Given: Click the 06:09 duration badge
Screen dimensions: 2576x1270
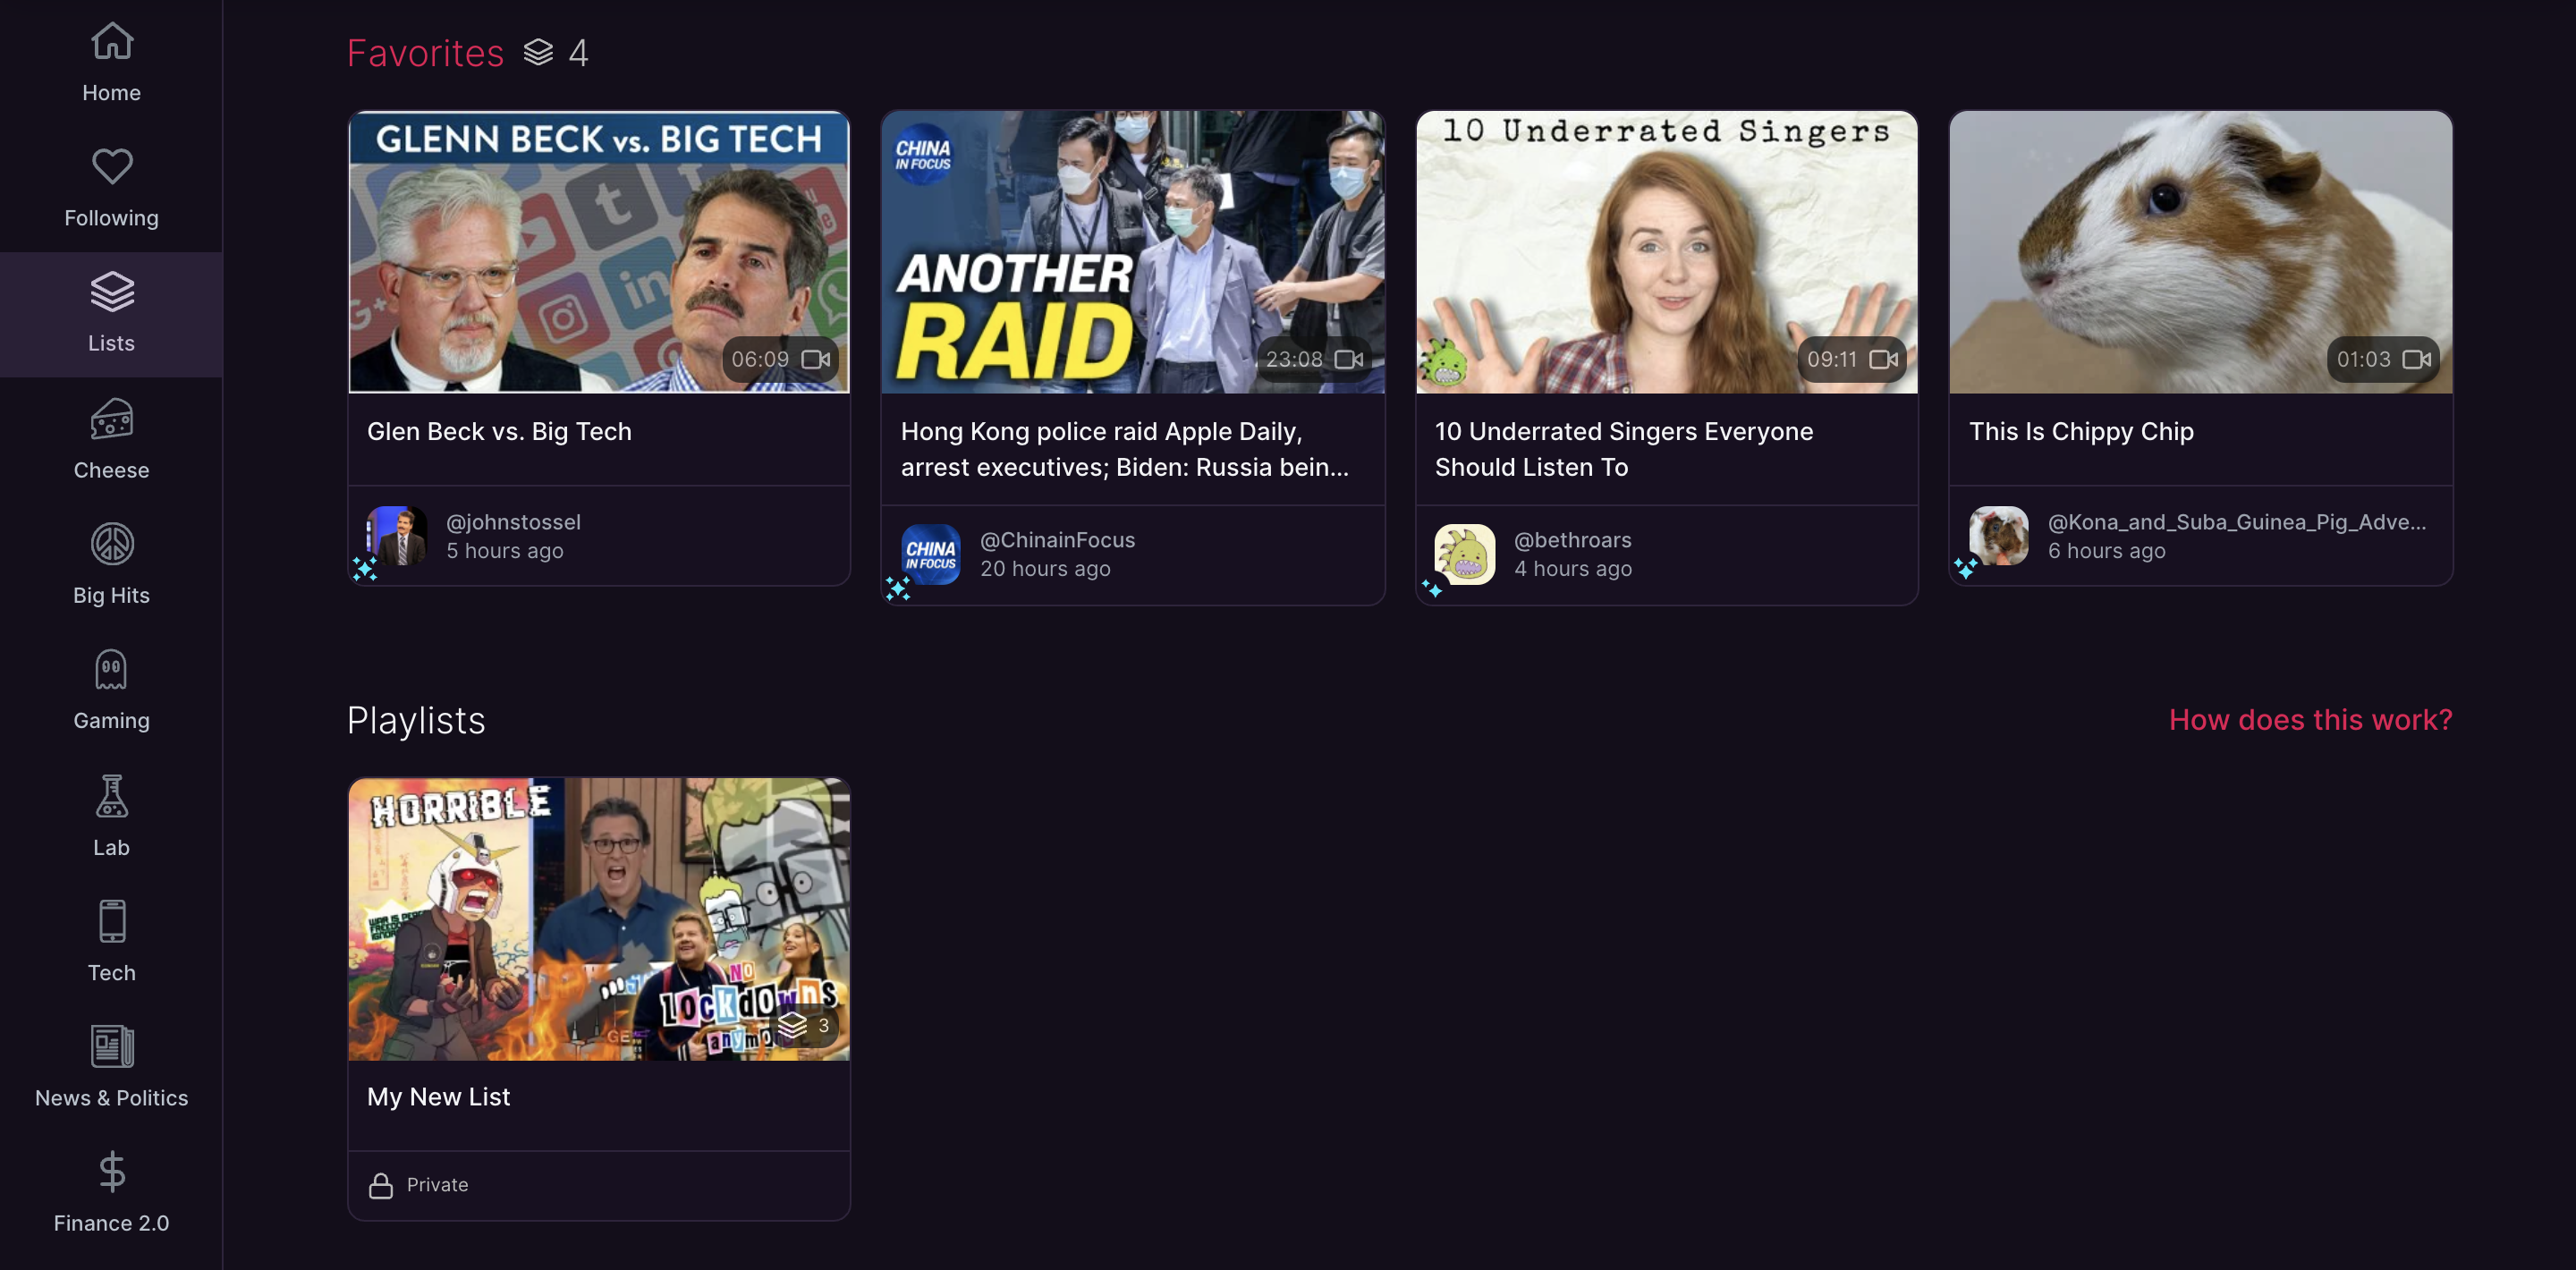Looking at the screenshot, I should [x=781, y=359].
